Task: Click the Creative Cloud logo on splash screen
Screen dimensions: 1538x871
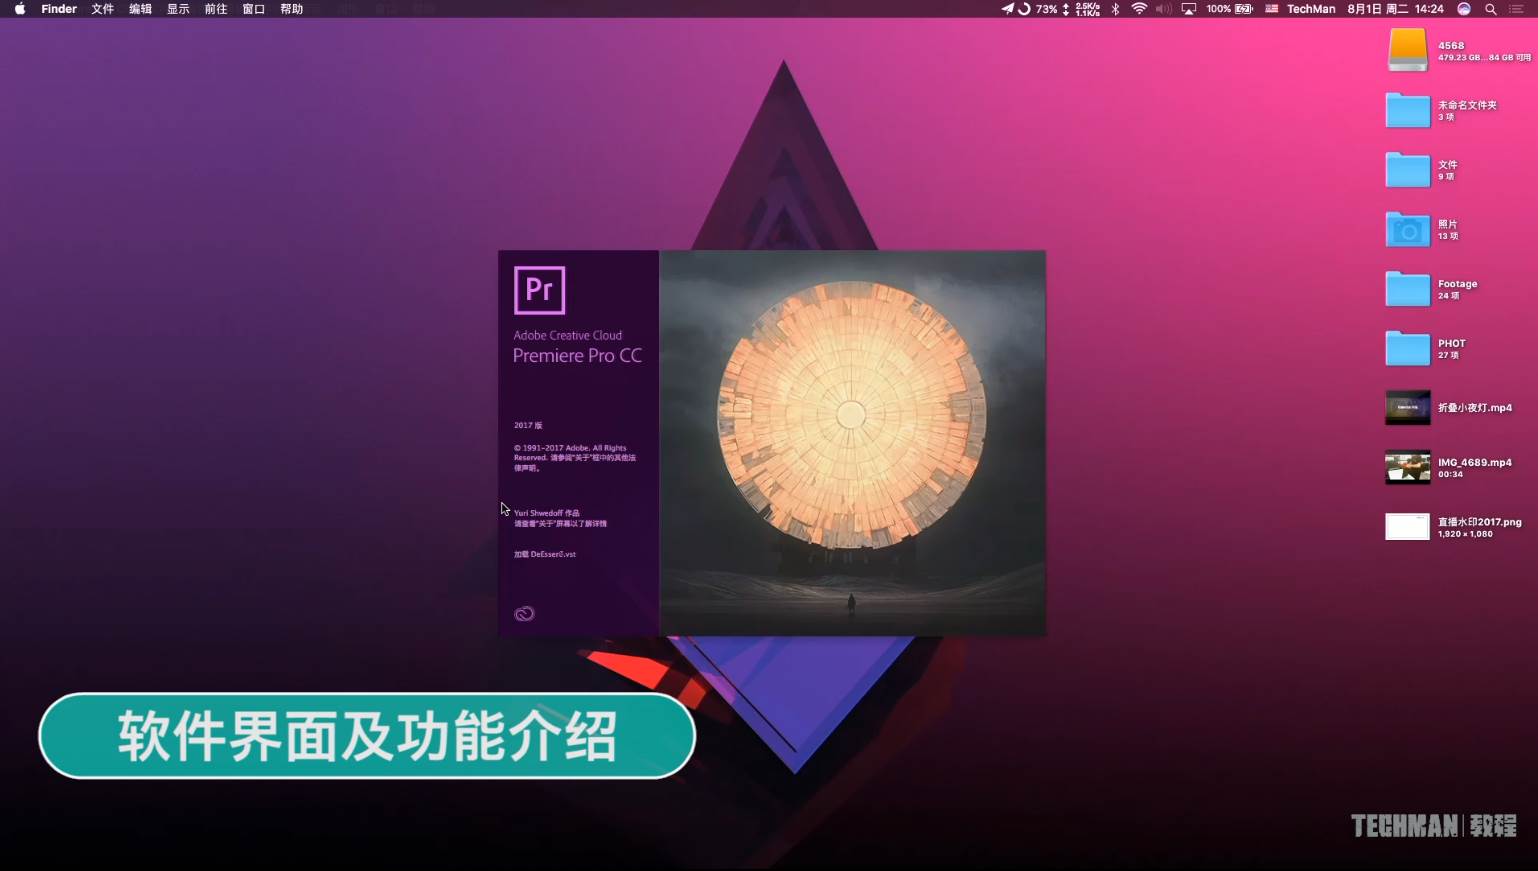Action: (524, 614)
